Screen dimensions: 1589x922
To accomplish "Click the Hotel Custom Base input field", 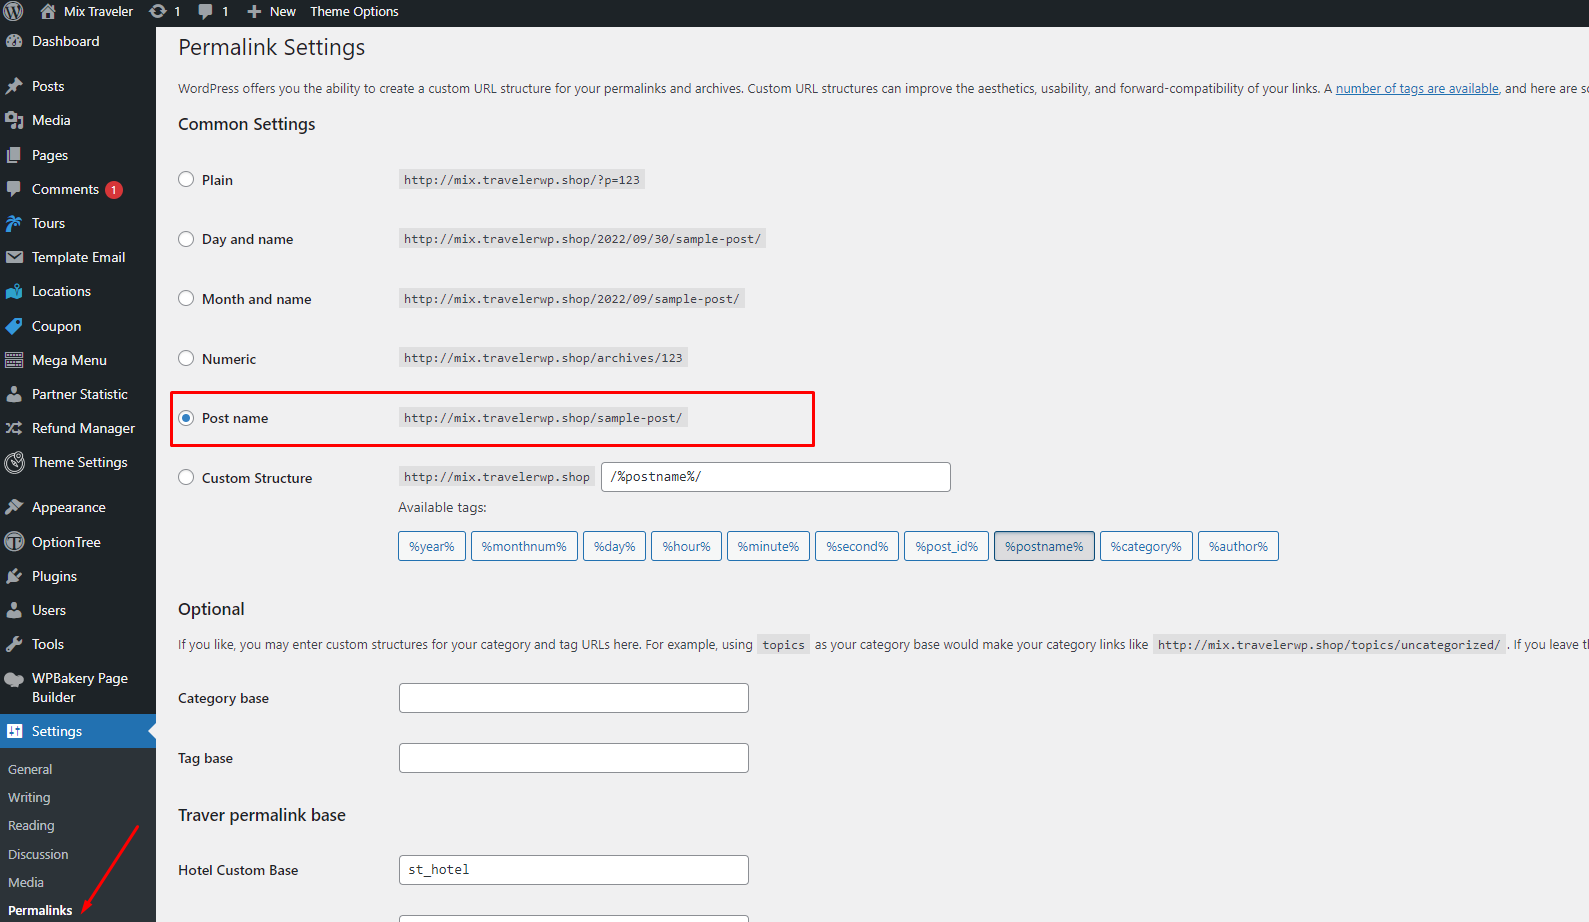I will point(574,870).
